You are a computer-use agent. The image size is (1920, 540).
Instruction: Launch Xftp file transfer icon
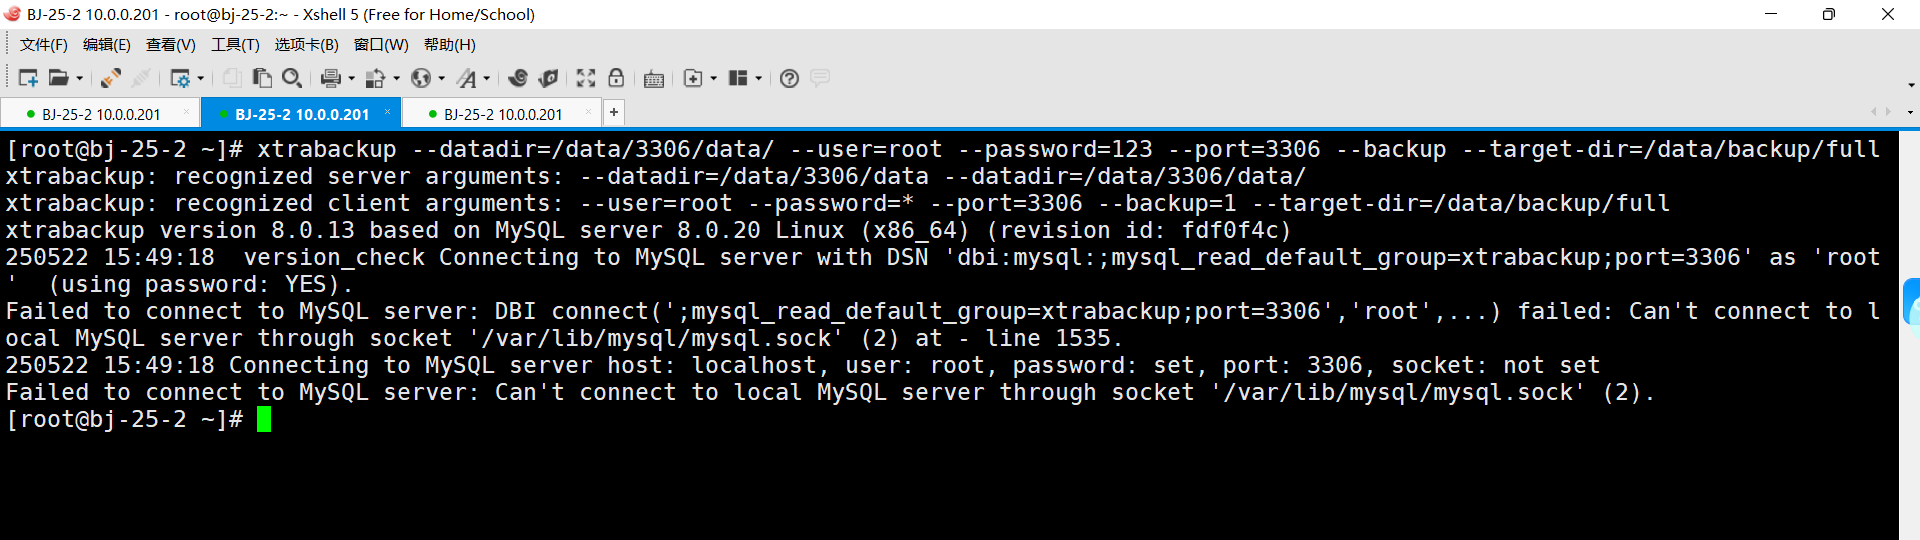click(x=547, y=78)
